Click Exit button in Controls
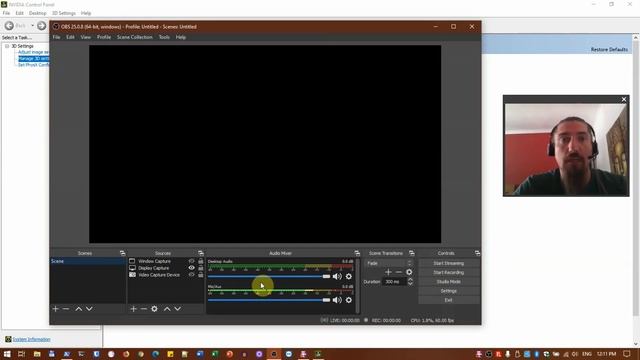This screenshot has width=640, height=360. pyautogui.click(x=449, y=300)
